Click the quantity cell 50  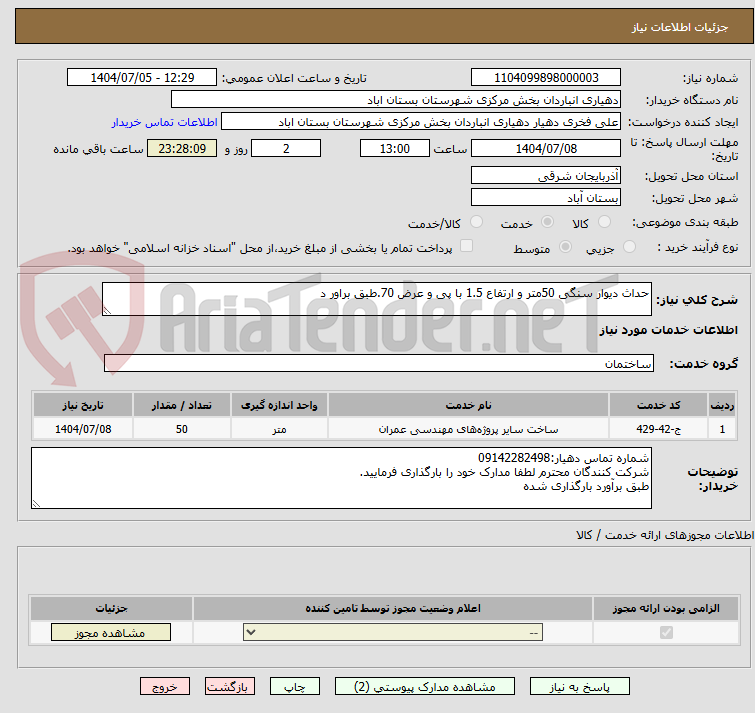click(x=182, y=428)
